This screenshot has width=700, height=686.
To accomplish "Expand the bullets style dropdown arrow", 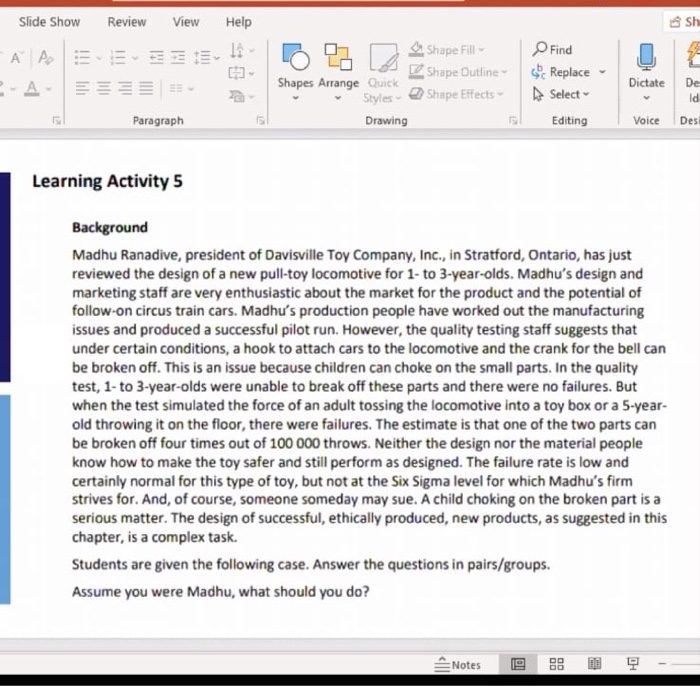I will (99, 58).
